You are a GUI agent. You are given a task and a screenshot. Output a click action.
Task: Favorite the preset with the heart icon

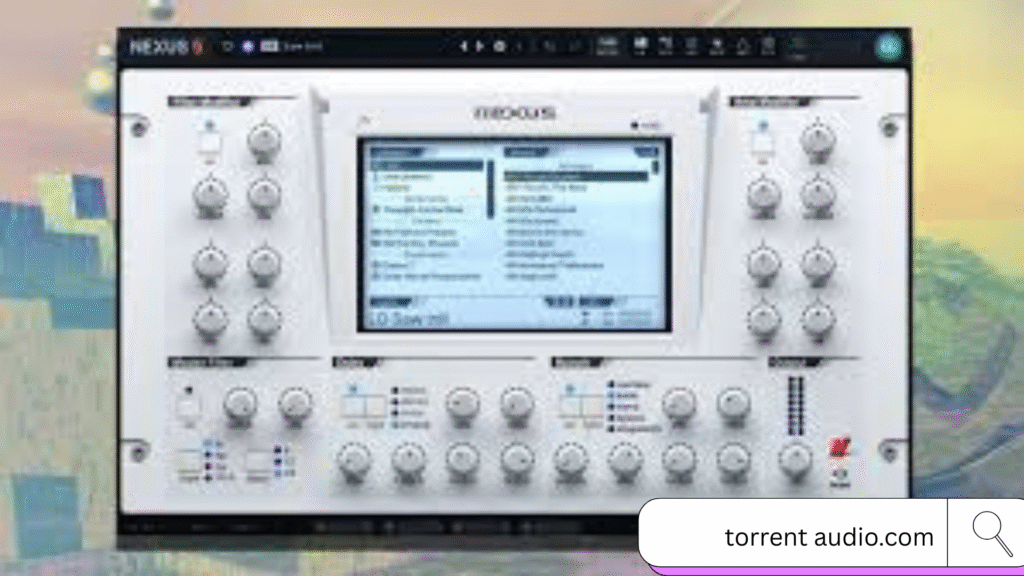[x=226, y=46]
